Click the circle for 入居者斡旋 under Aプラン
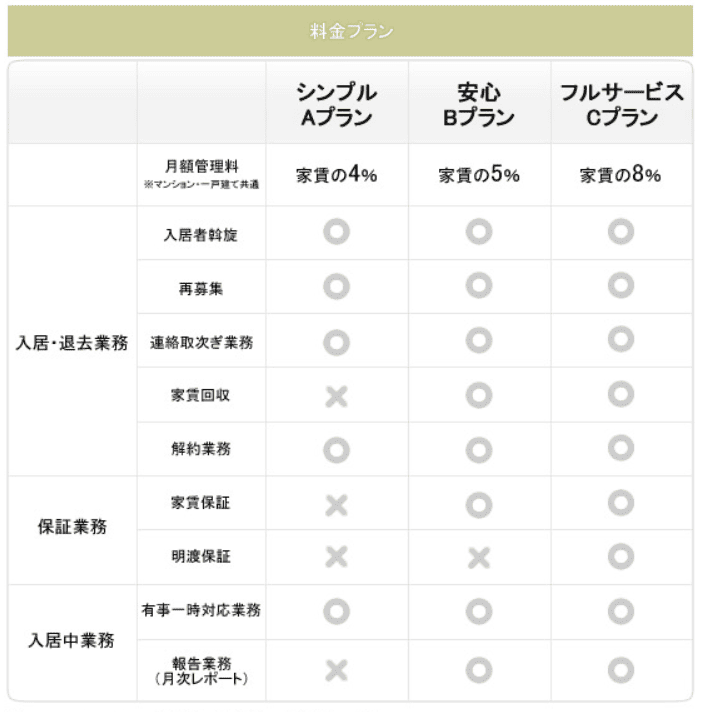Image resolution: width=708 pixels, height=712 pixels. (337, 234)
